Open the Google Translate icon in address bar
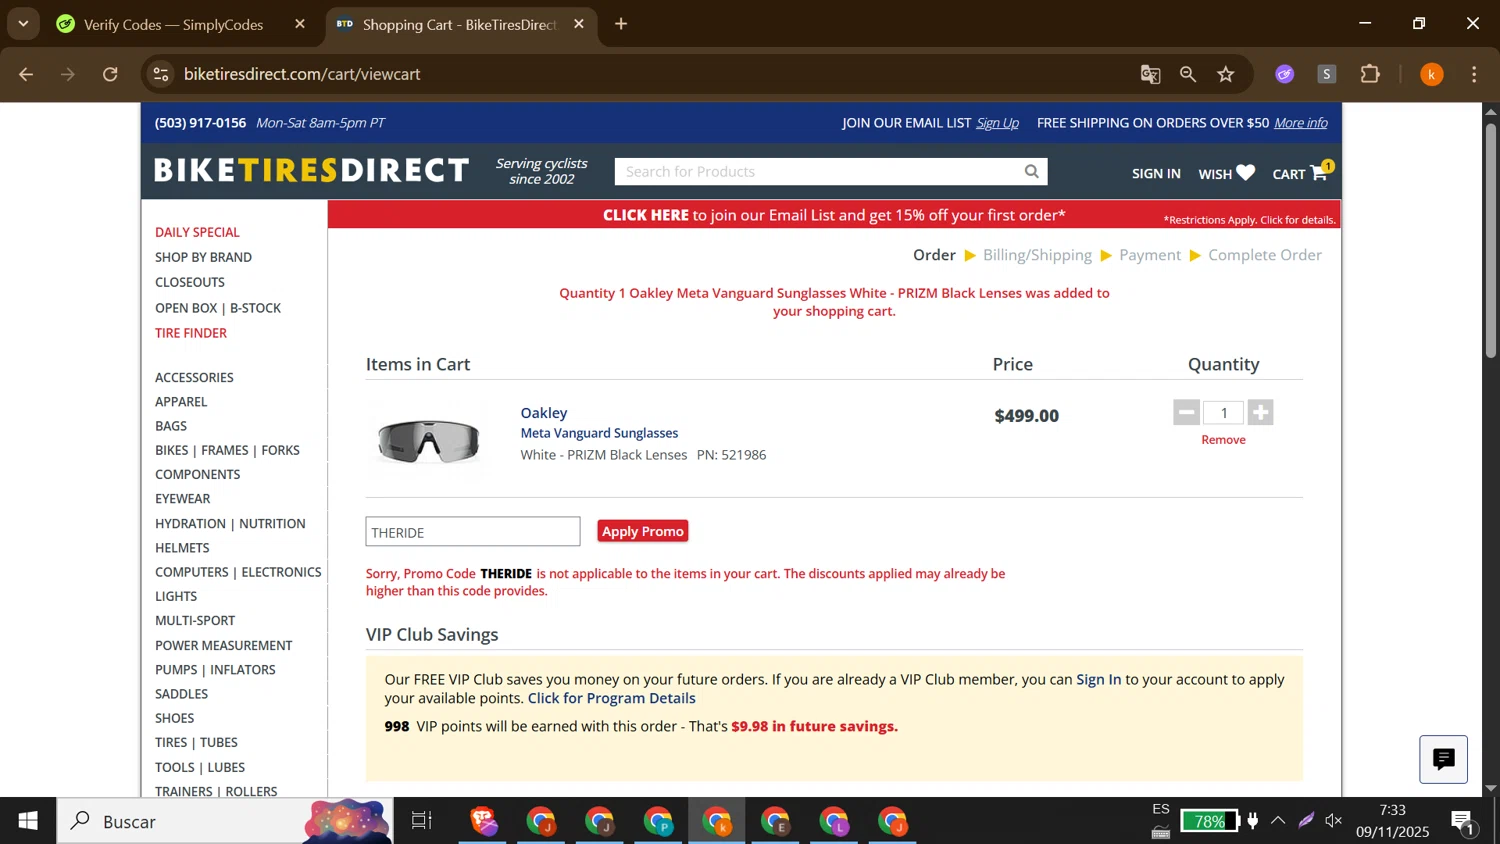 [x=1150, y=74]
